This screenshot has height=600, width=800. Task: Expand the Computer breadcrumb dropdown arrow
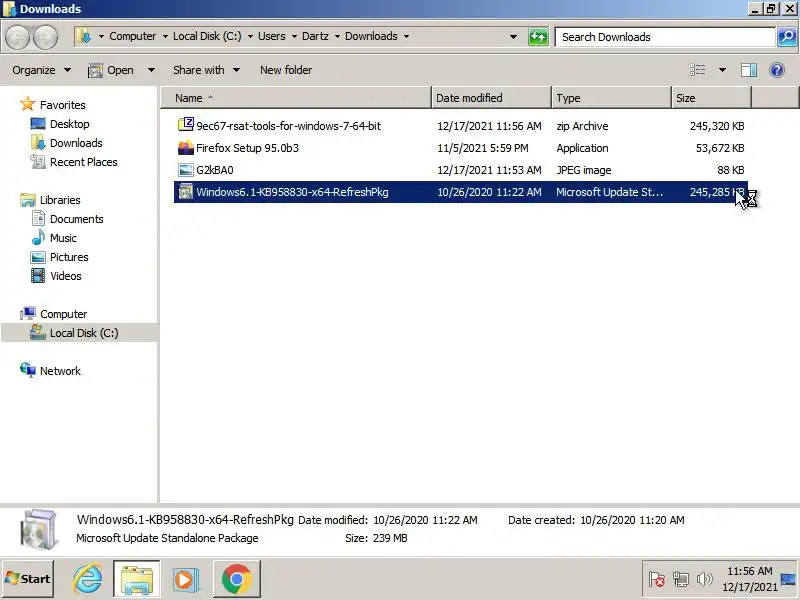pyautogui.click(x=165, y=36)
